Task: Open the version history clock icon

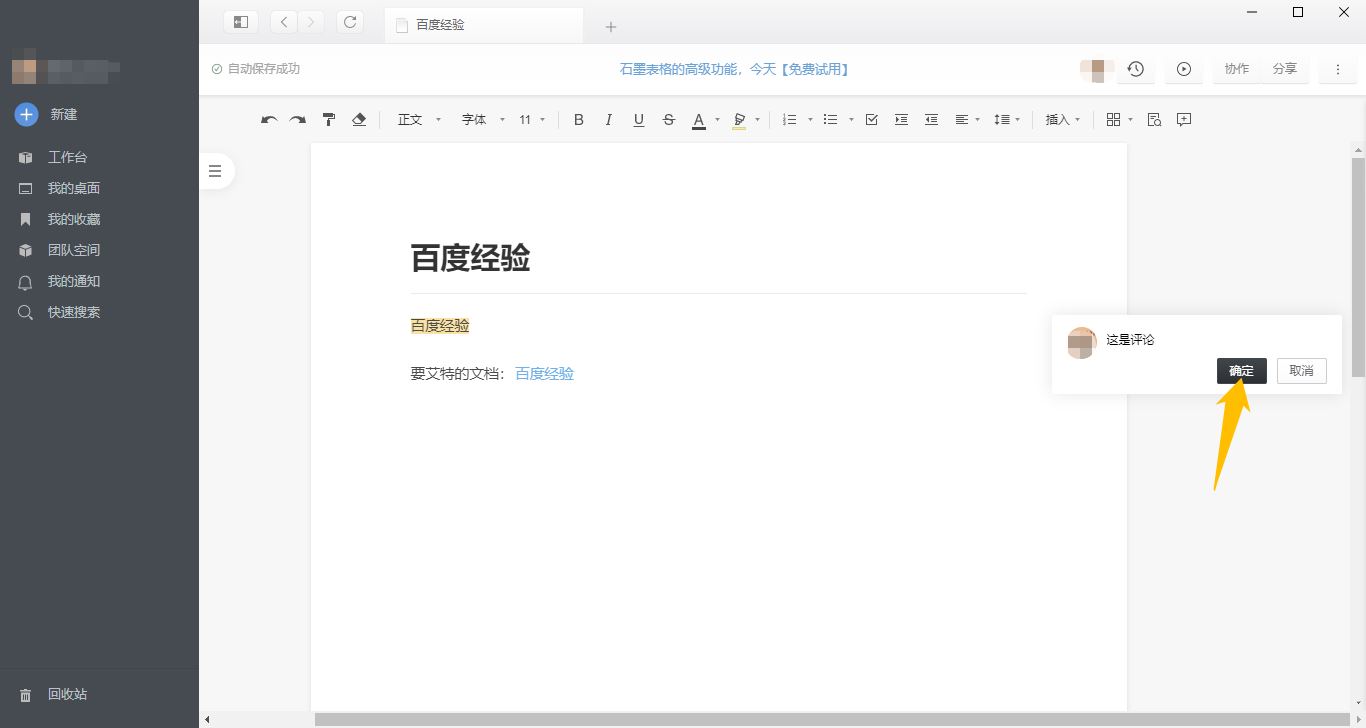Action: click(x=1136, y=69)
